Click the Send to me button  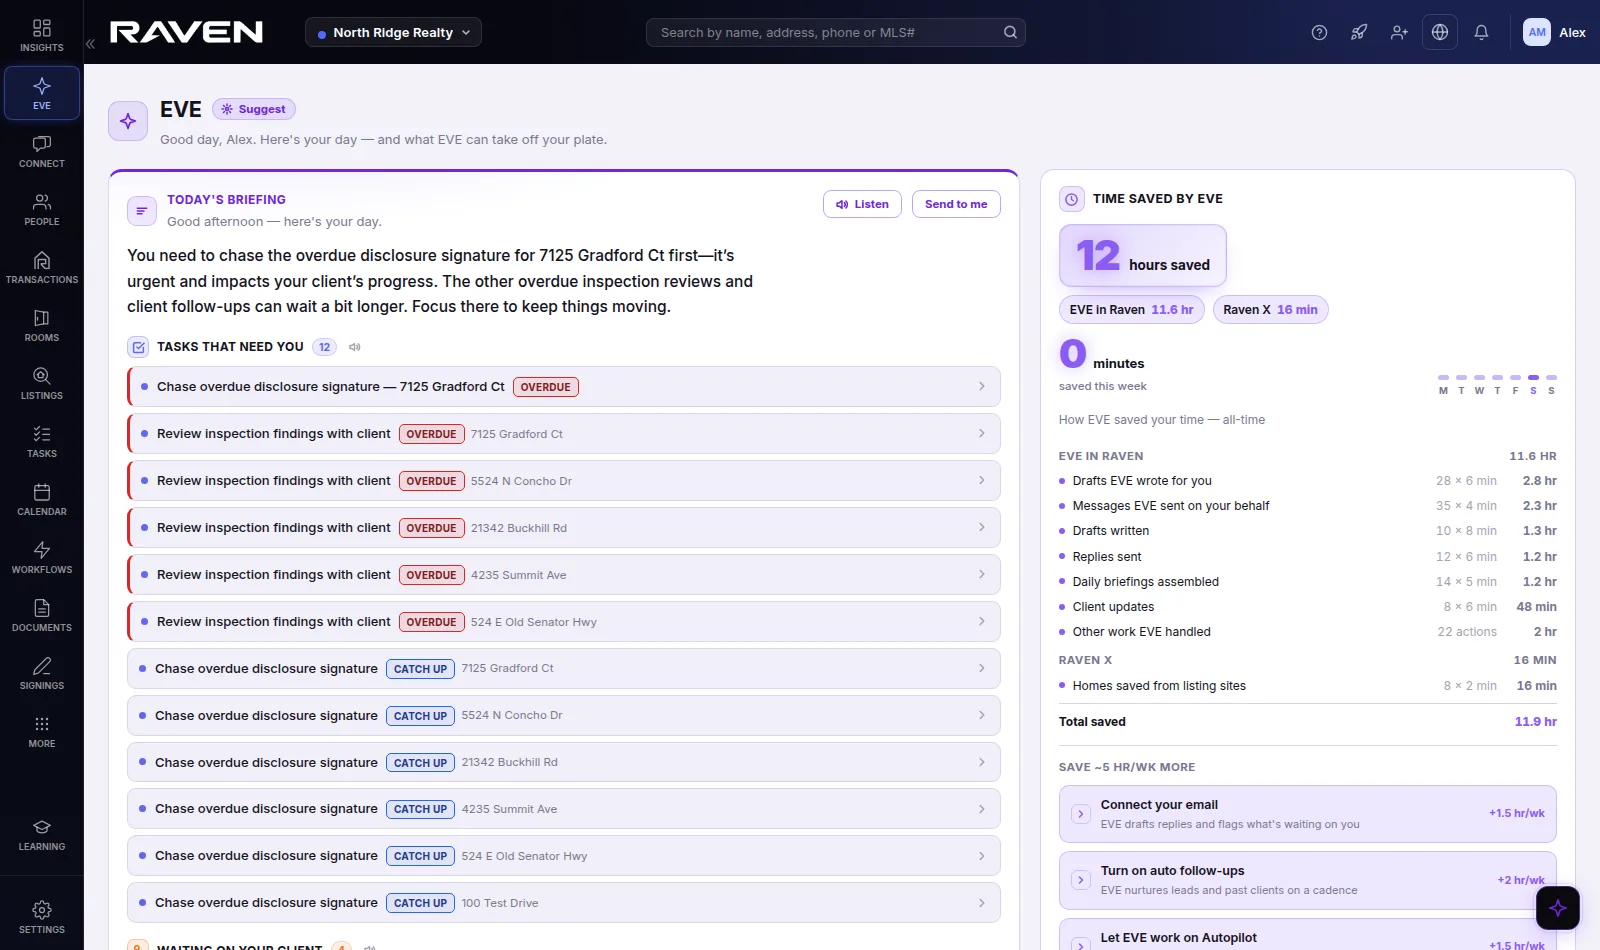click(956, 204)
